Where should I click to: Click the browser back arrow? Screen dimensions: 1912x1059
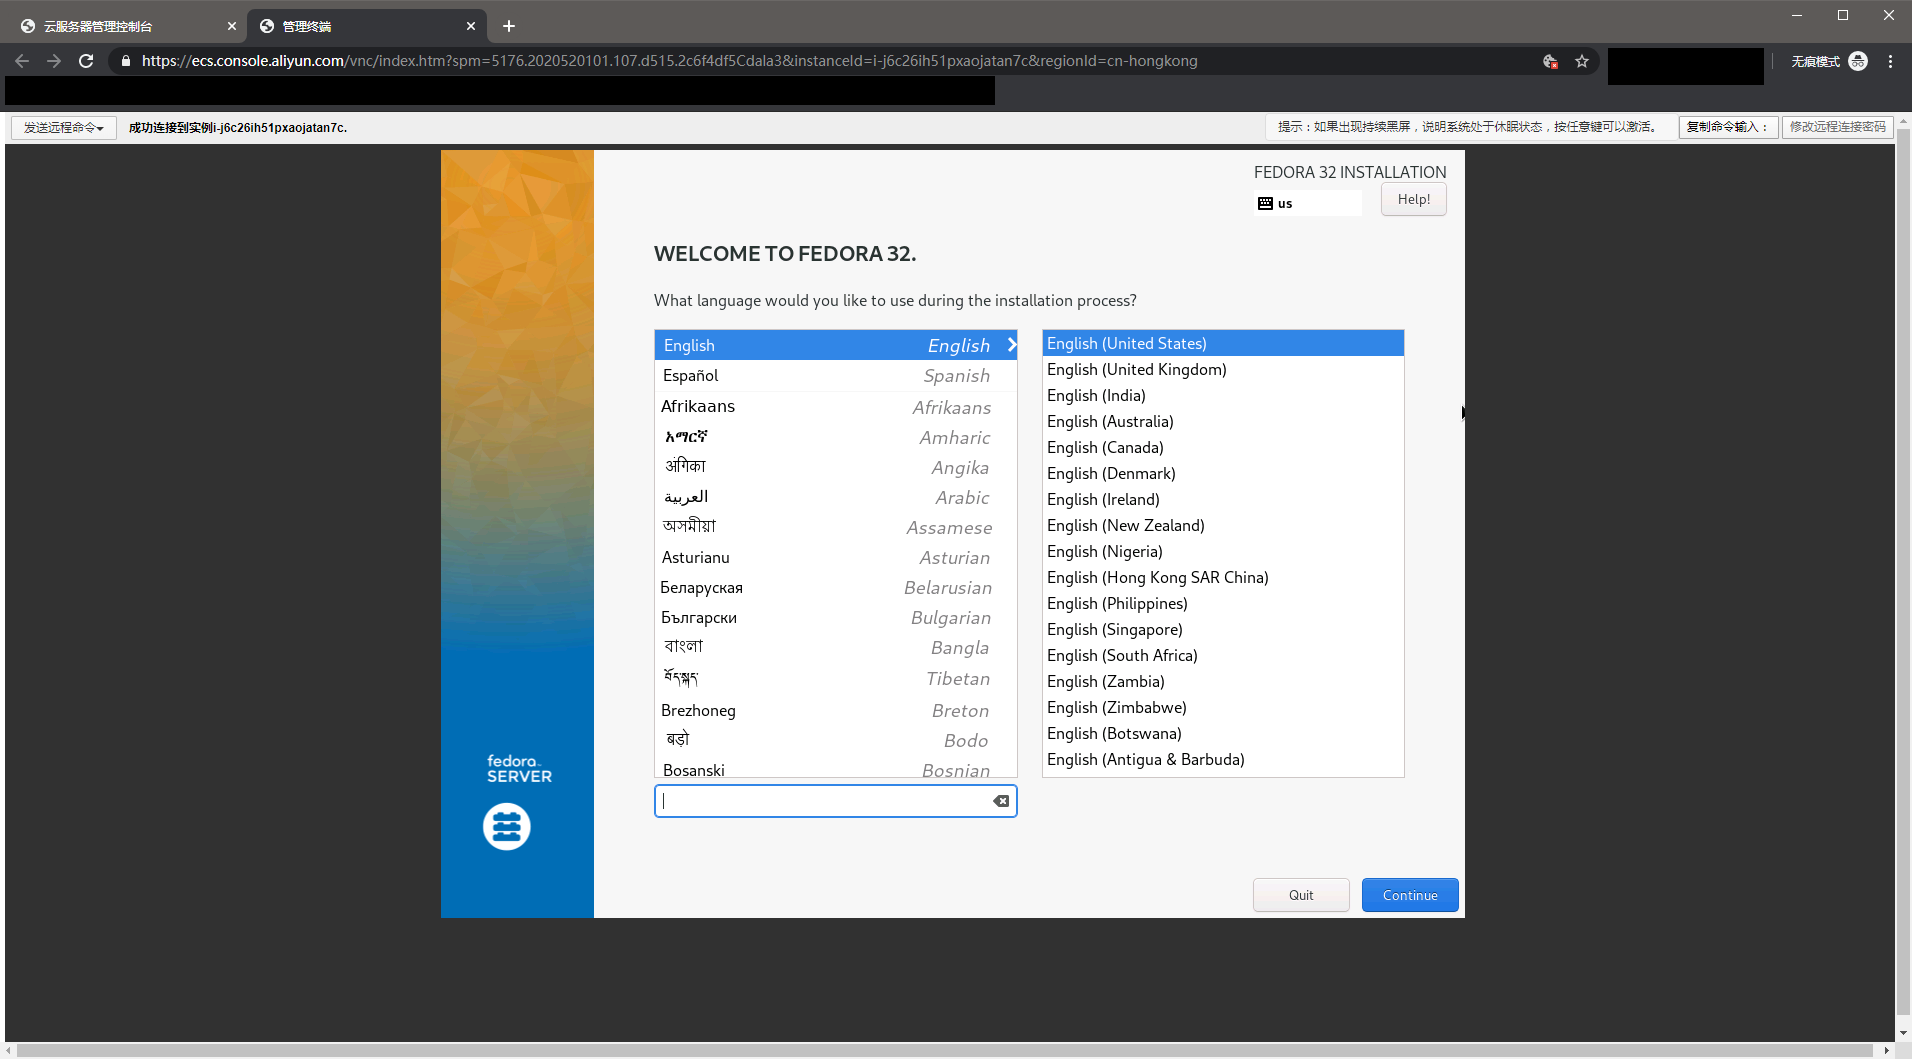[x=22, y=61]
